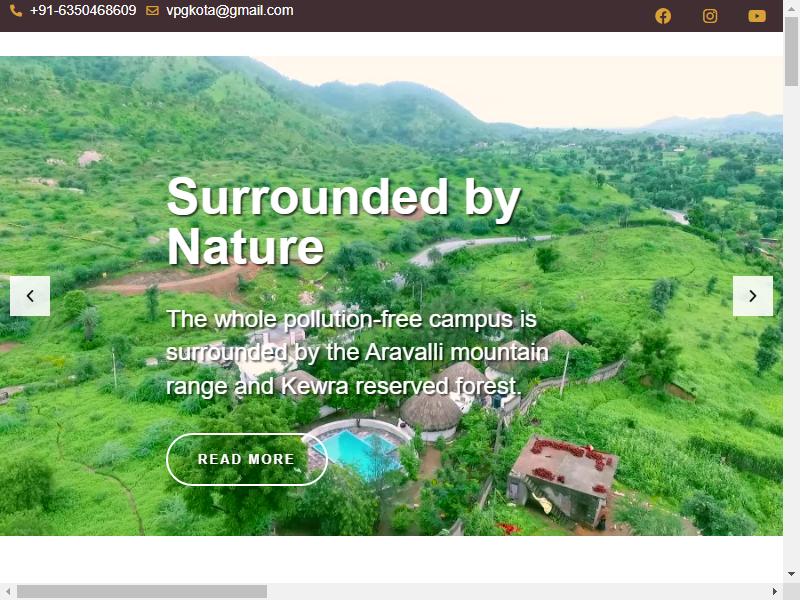This screenshot has height=600, width=800.
Task: Click the phone icon in top bar
Action: pyautogui.click(x=16, y=10)
